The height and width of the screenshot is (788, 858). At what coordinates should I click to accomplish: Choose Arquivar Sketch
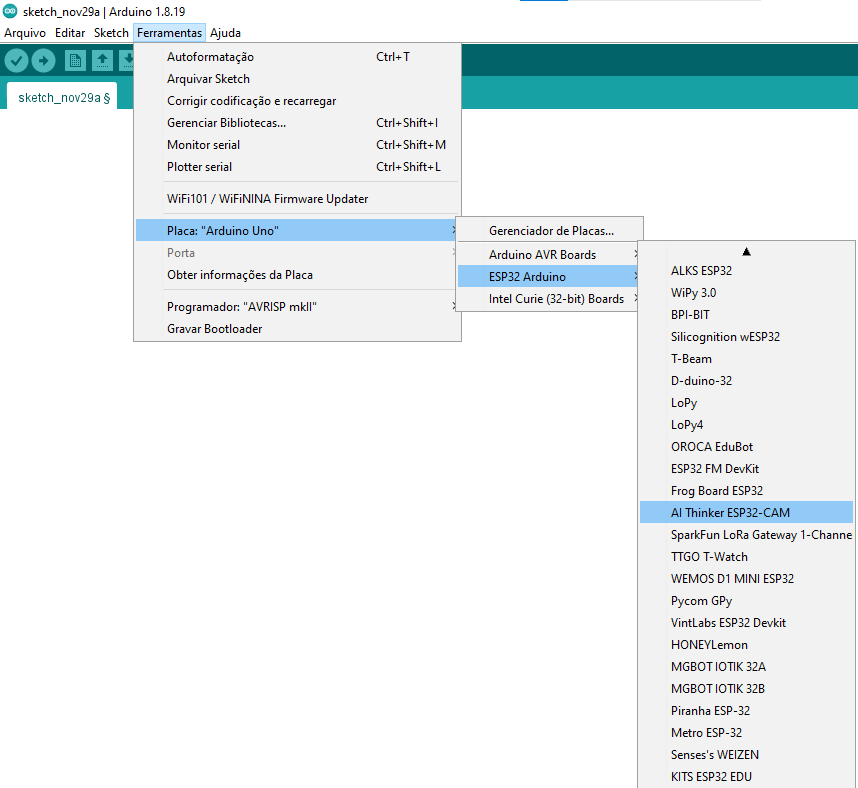coord(297,79)
